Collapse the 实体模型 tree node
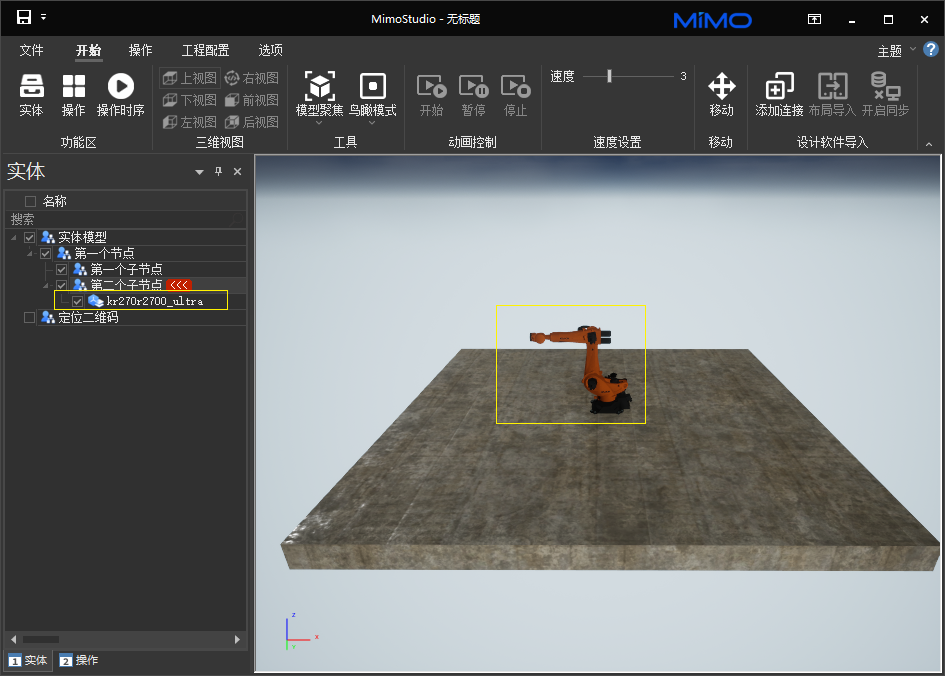This screenshot has width=945, height=676. (x=14, y=237)
